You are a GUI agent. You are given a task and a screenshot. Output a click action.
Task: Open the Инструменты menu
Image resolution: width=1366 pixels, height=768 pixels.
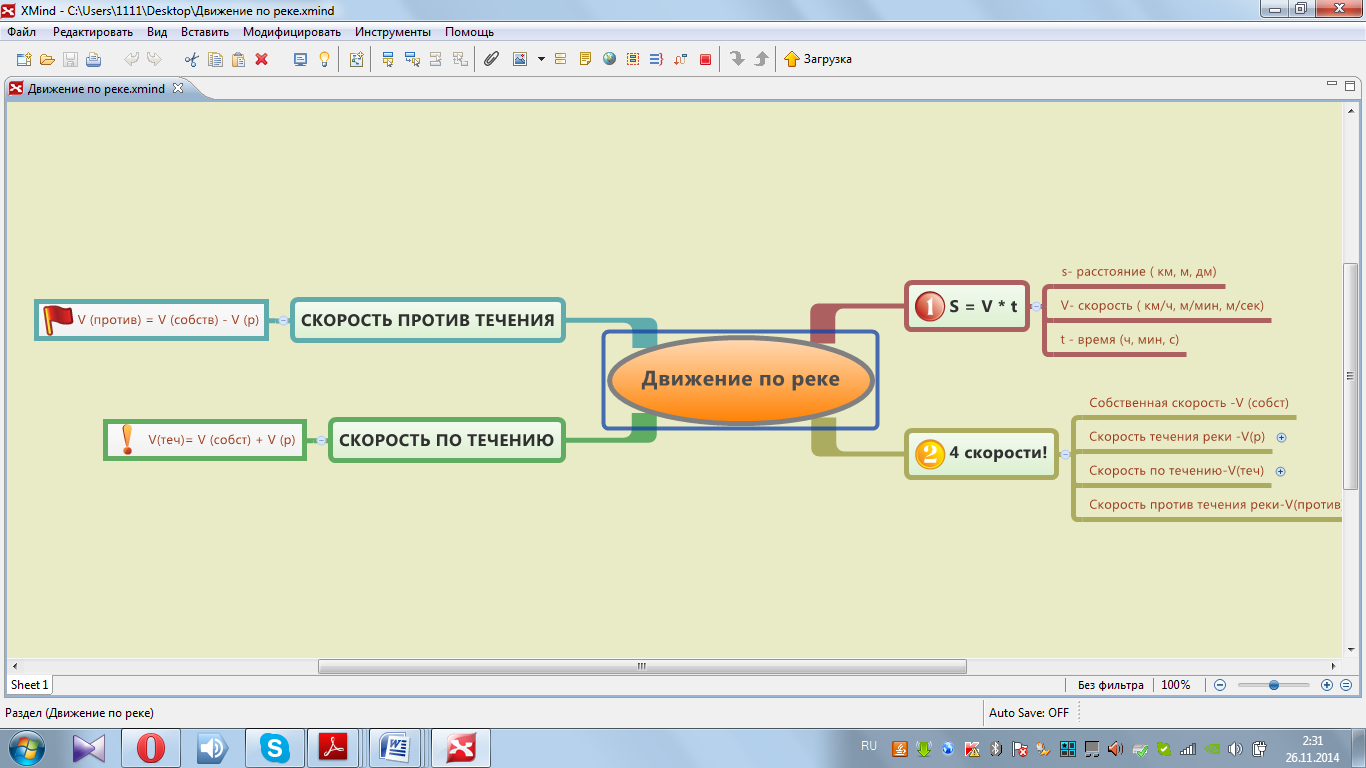[393, 32]
